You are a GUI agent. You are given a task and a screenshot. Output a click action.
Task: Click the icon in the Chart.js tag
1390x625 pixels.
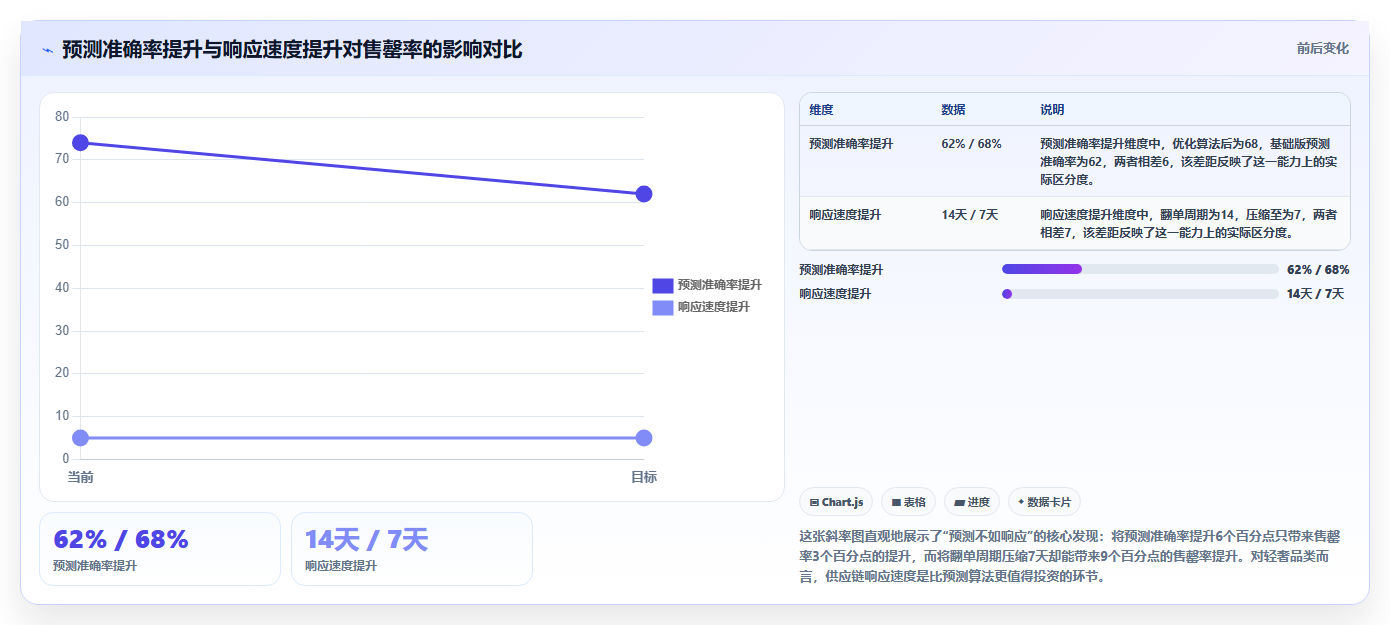814,502
